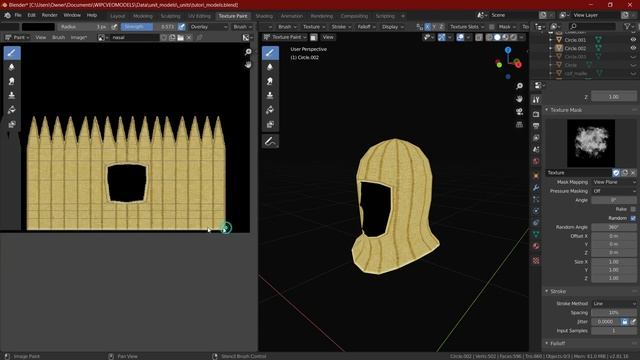This screenshot has width=640, height=360.
Task: Open the Edit menu
Action: coord(31,15)
